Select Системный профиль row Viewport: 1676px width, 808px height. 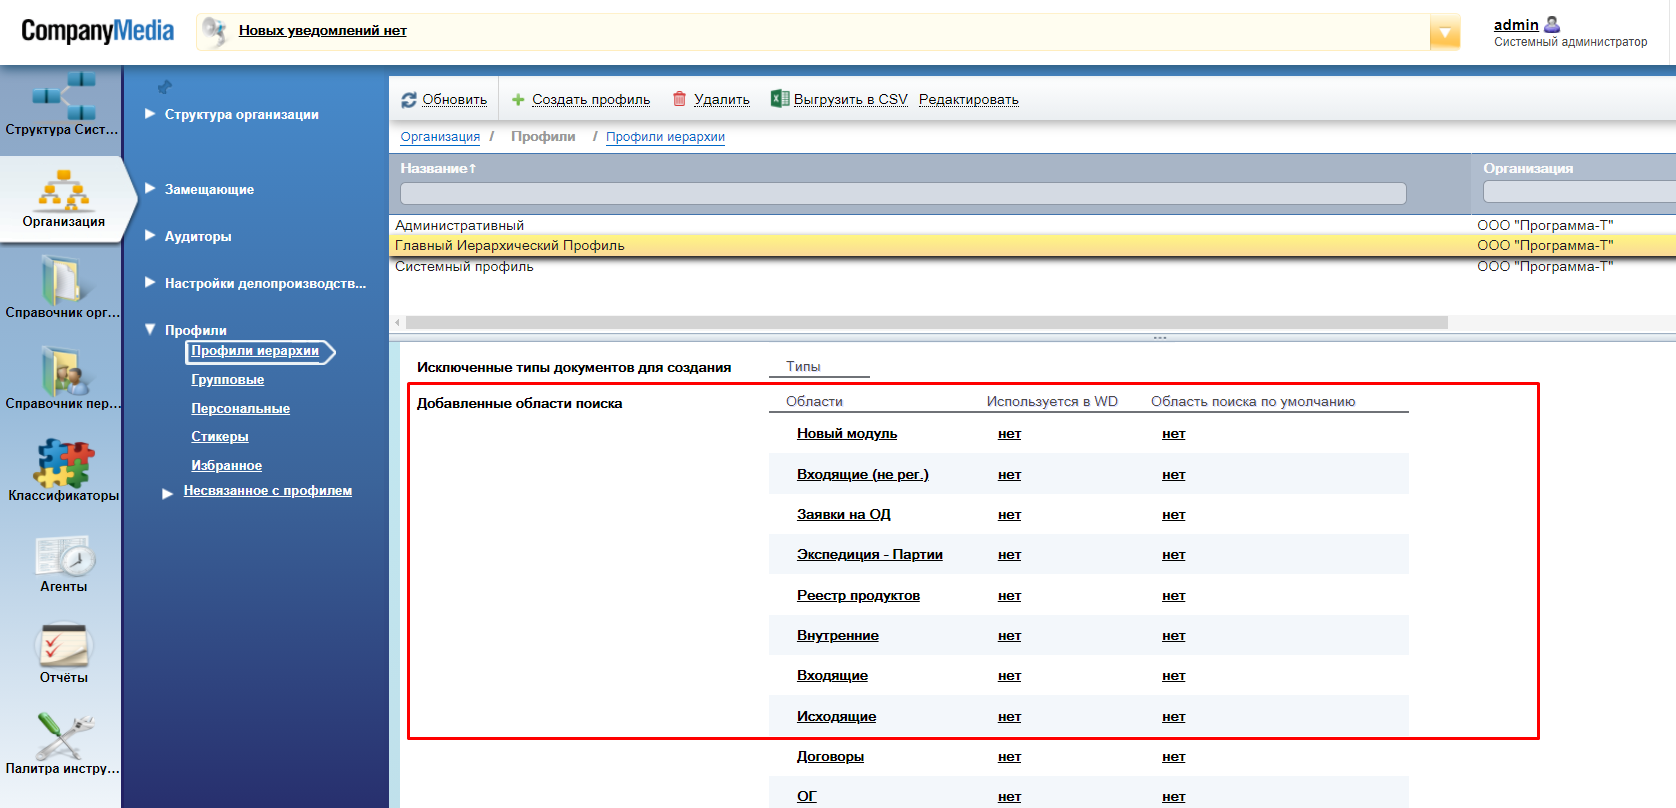[1032, 266]
